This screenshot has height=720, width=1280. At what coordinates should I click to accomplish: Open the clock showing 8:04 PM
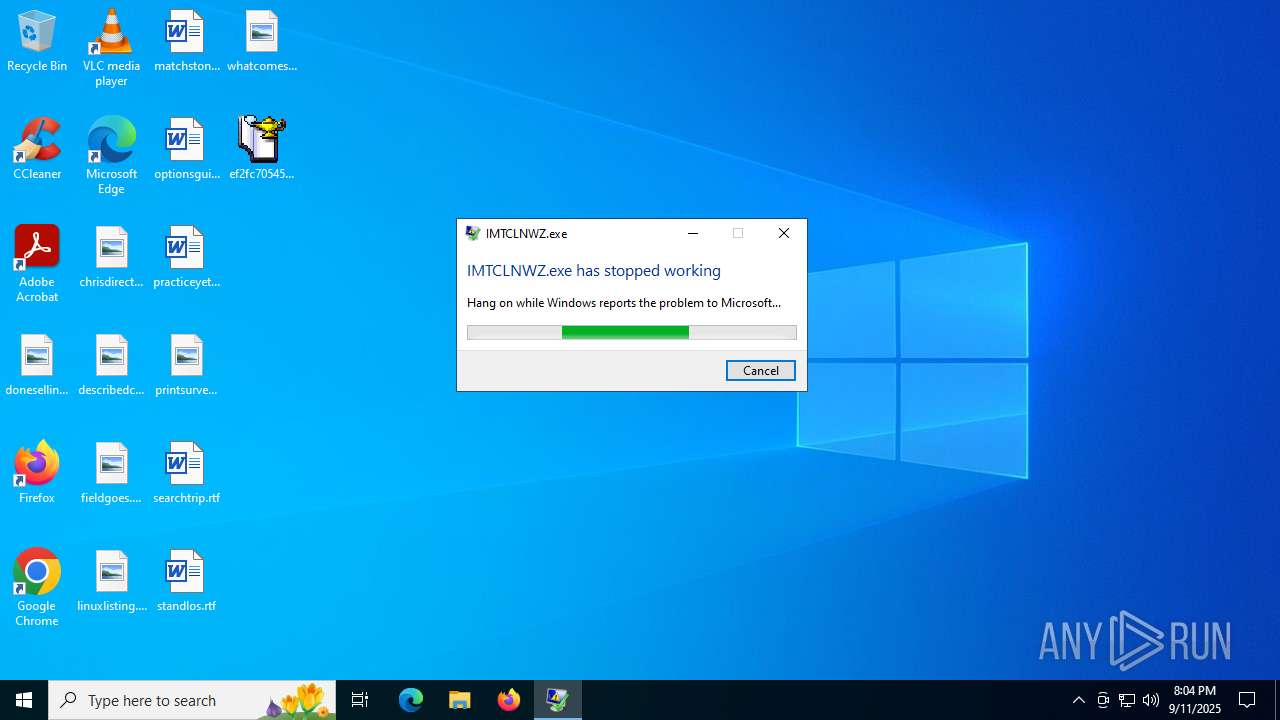(1195, 700)
